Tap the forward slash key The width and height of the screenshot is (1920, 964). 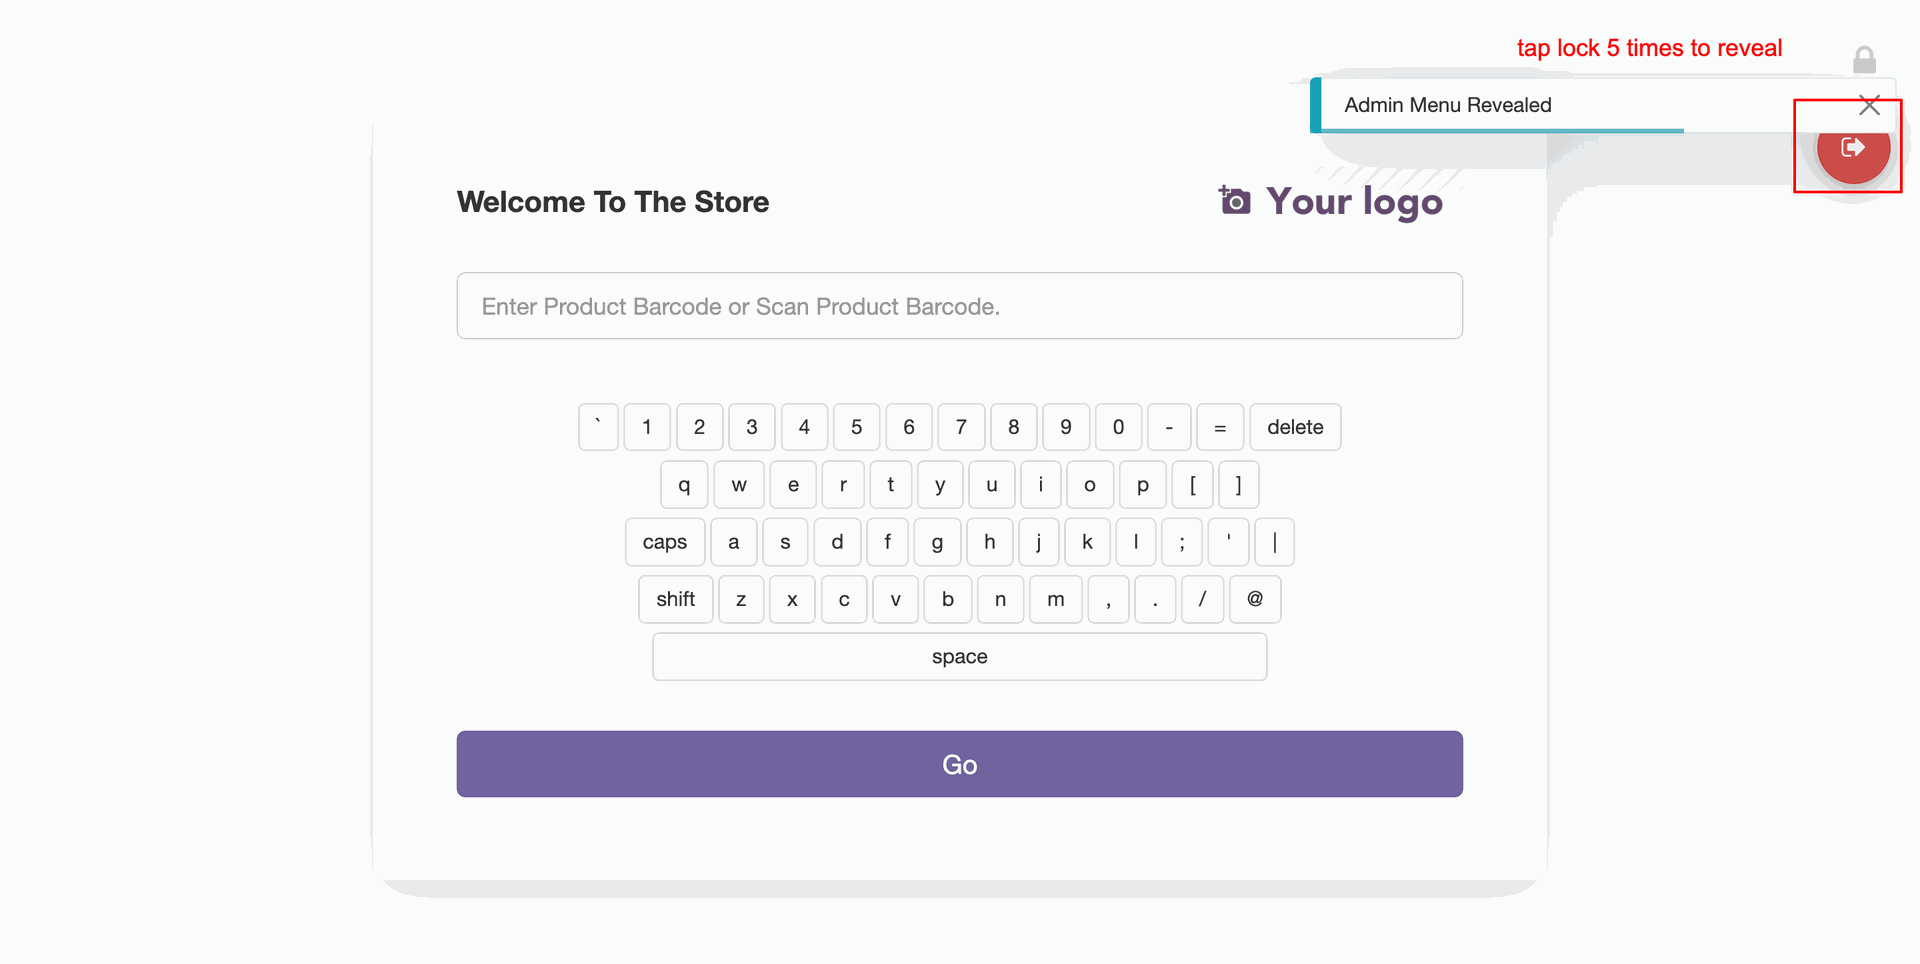pos(1202,599)
